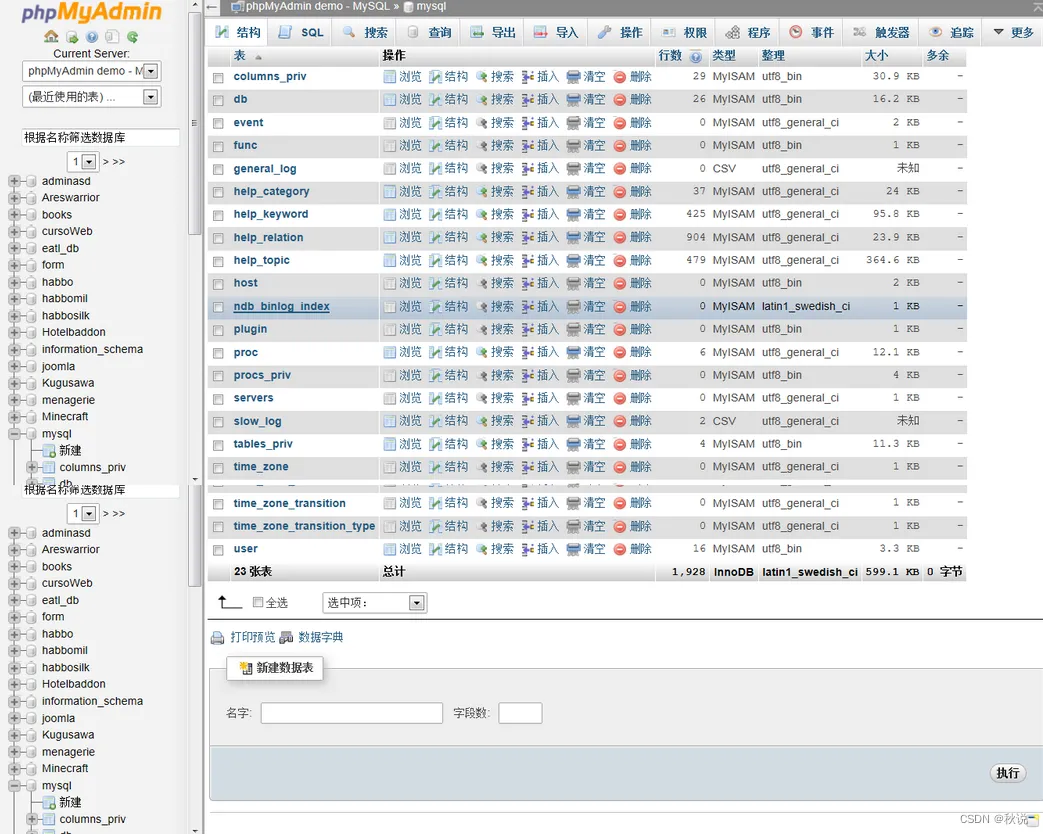Expand the upper books database node
The image size is (1043, 834).
(x=14, y=215)
